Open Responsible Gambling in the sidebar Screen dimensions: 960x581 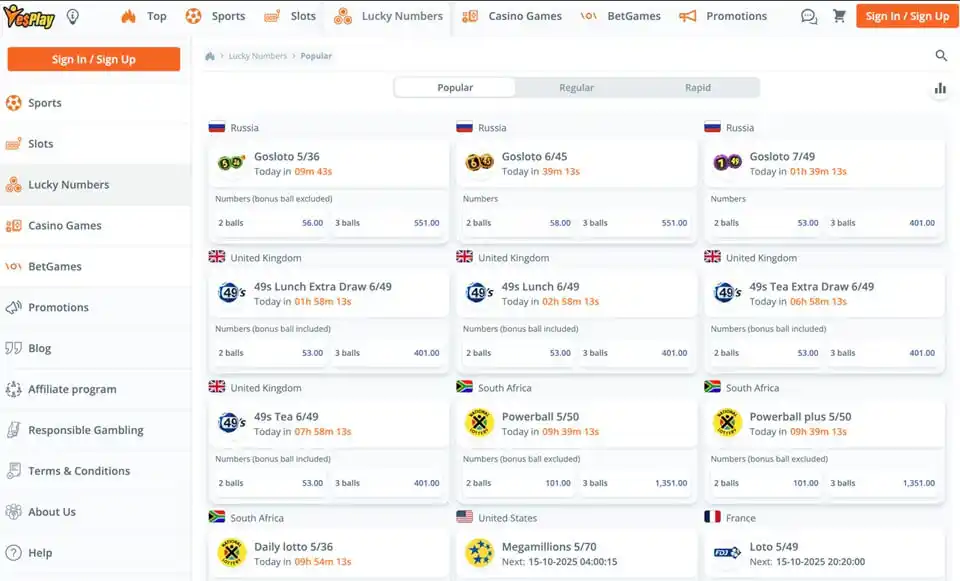[x=85, y=430]
